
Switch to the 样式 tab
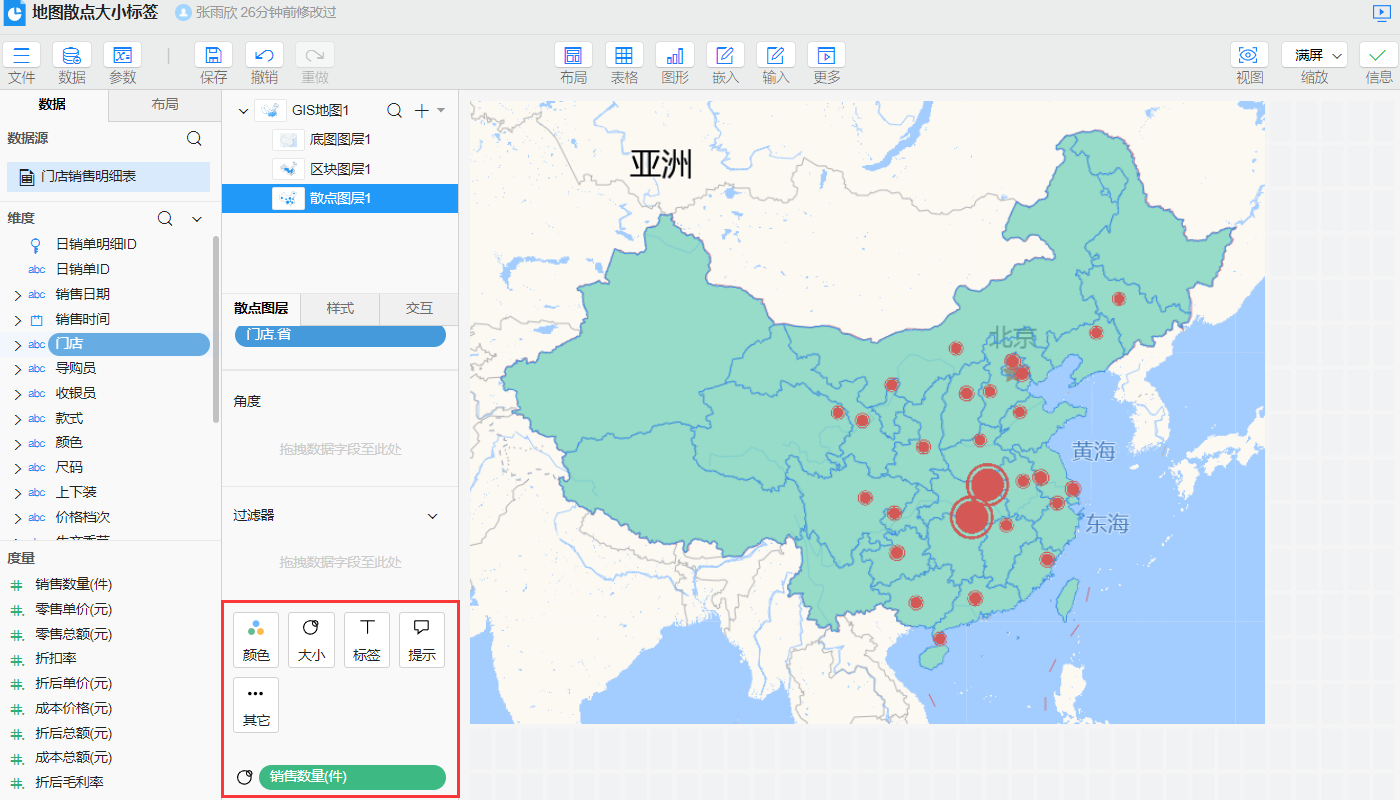pyautogui.click(x=340, y=308)
